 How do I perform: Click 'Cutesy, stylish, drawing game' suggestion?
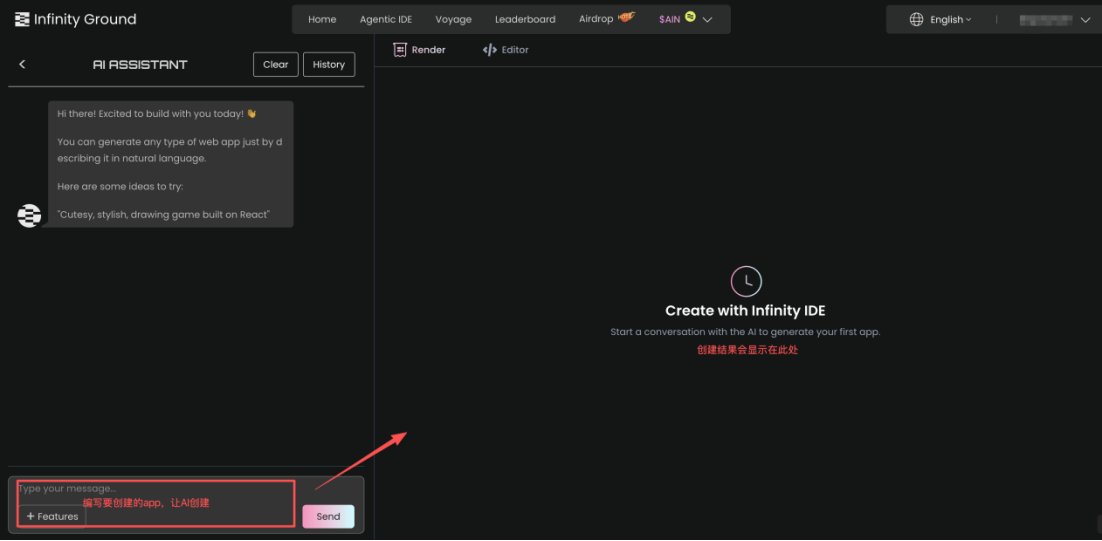(x=164, y=215)
